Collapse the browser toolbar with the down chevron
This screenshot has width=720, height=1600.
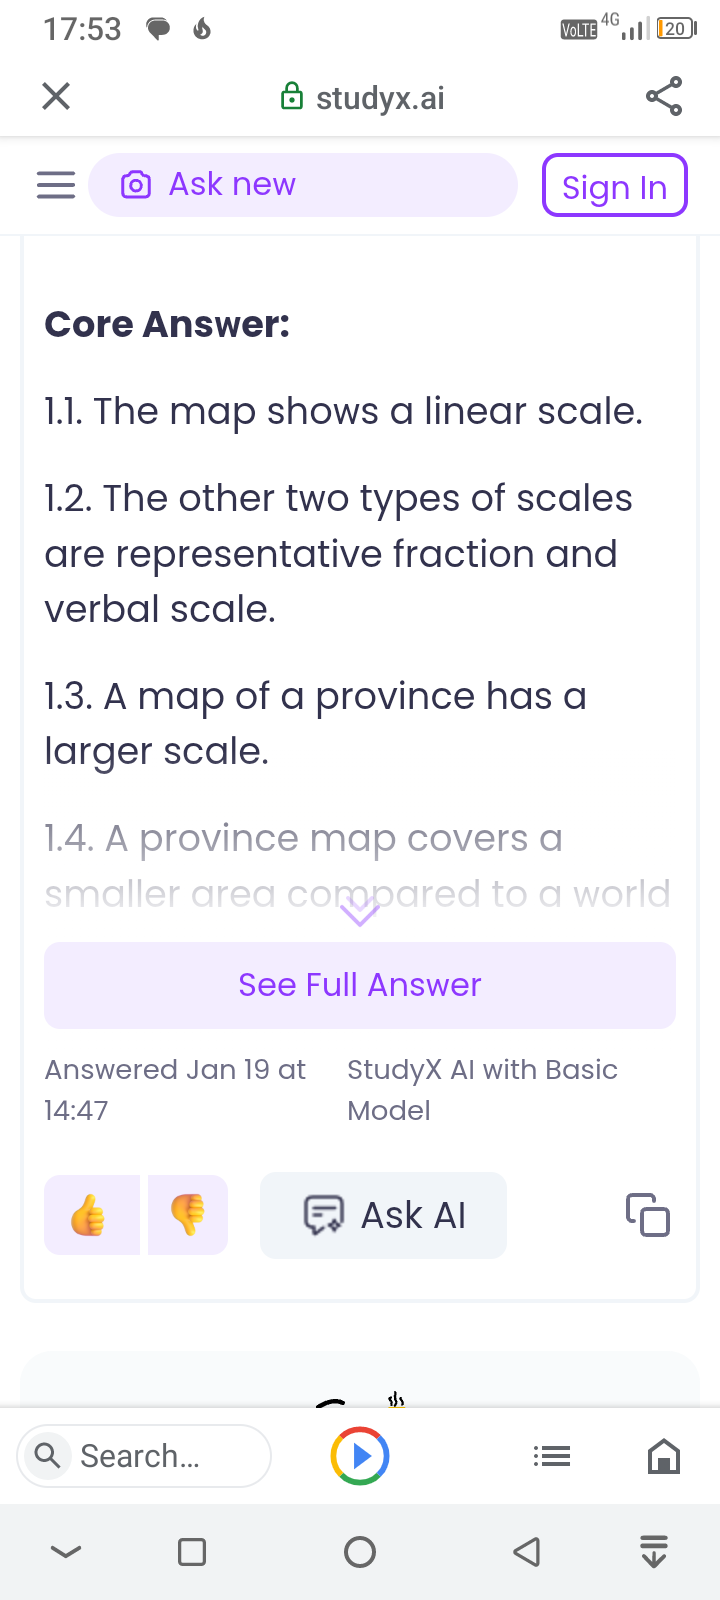(x=65, y=1552)
